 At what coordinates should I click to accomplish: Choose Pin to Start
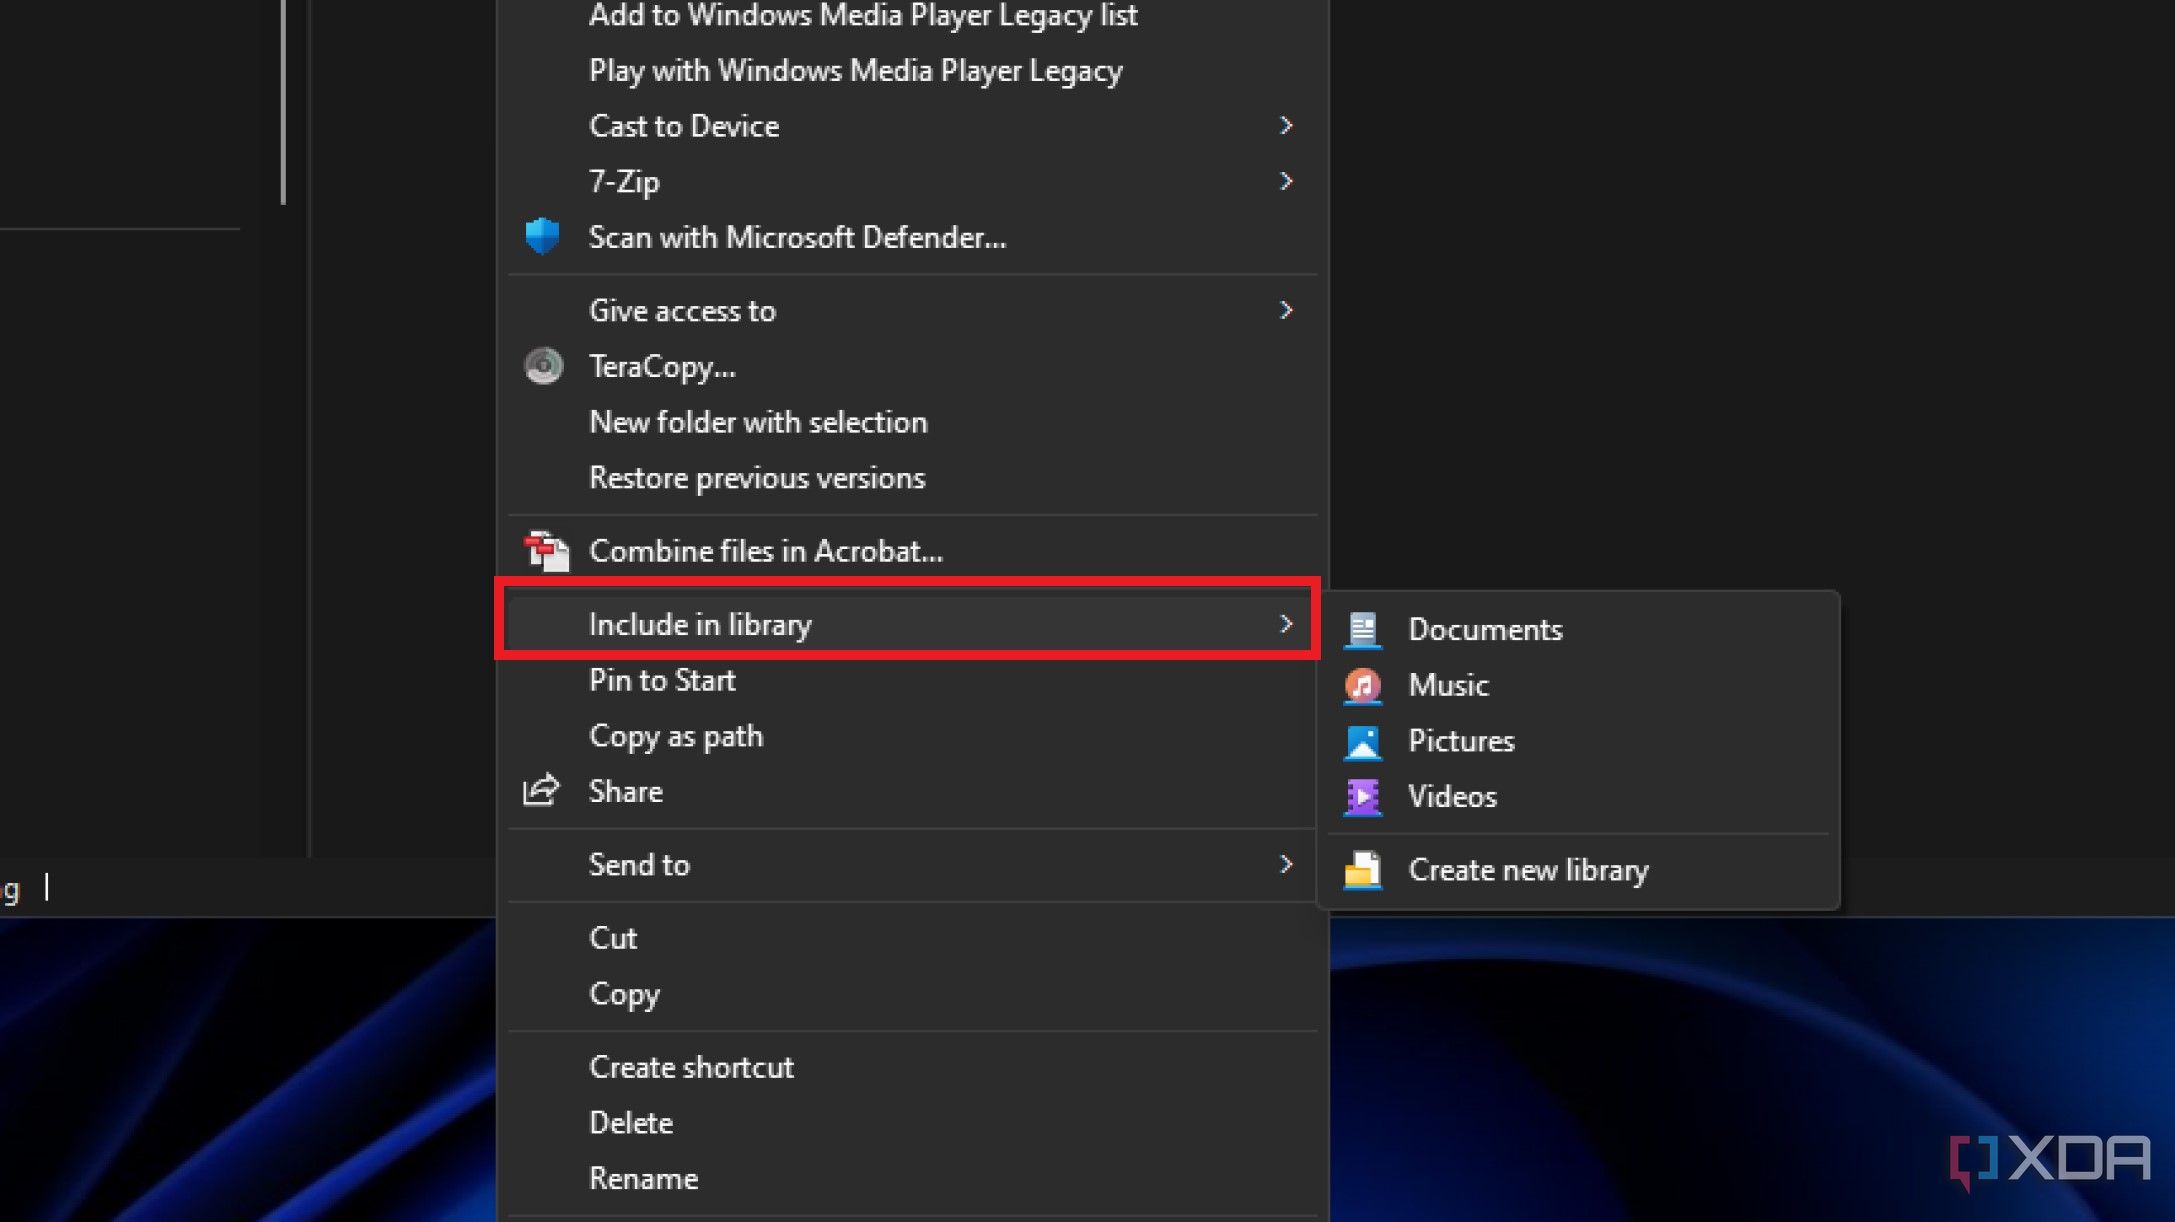pos(912,680)
